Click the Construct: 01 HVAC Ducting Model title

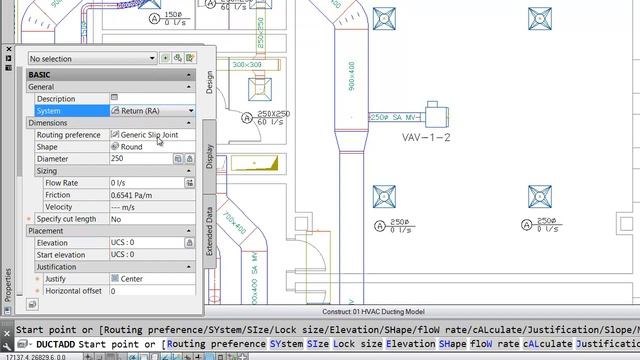373,312
